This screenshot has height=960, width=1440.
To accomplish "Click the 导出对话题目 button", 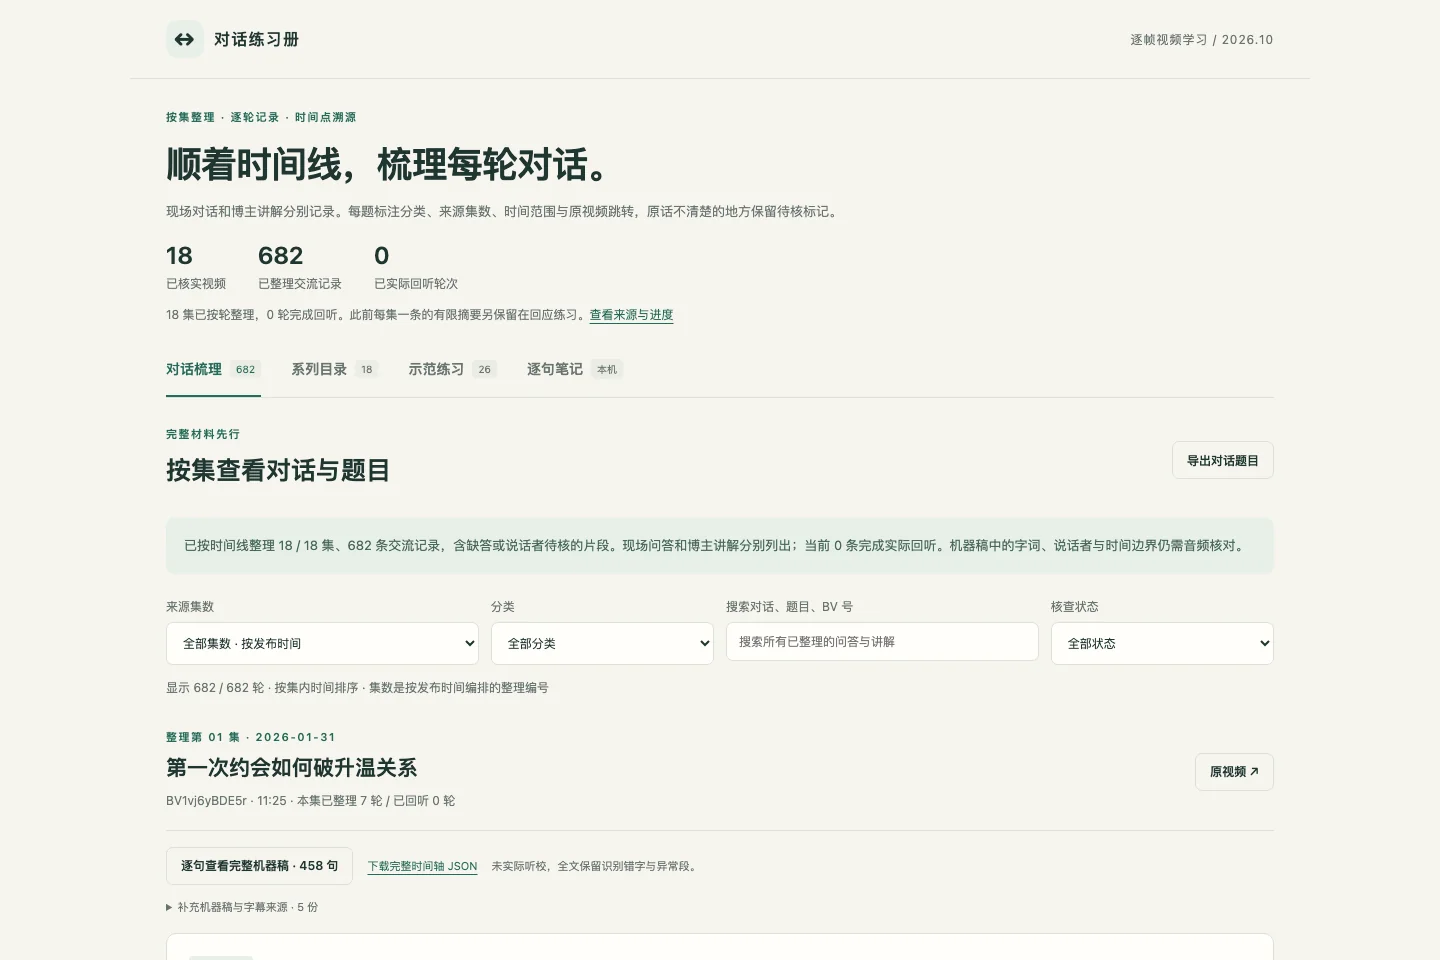I will pos(1222,460).
